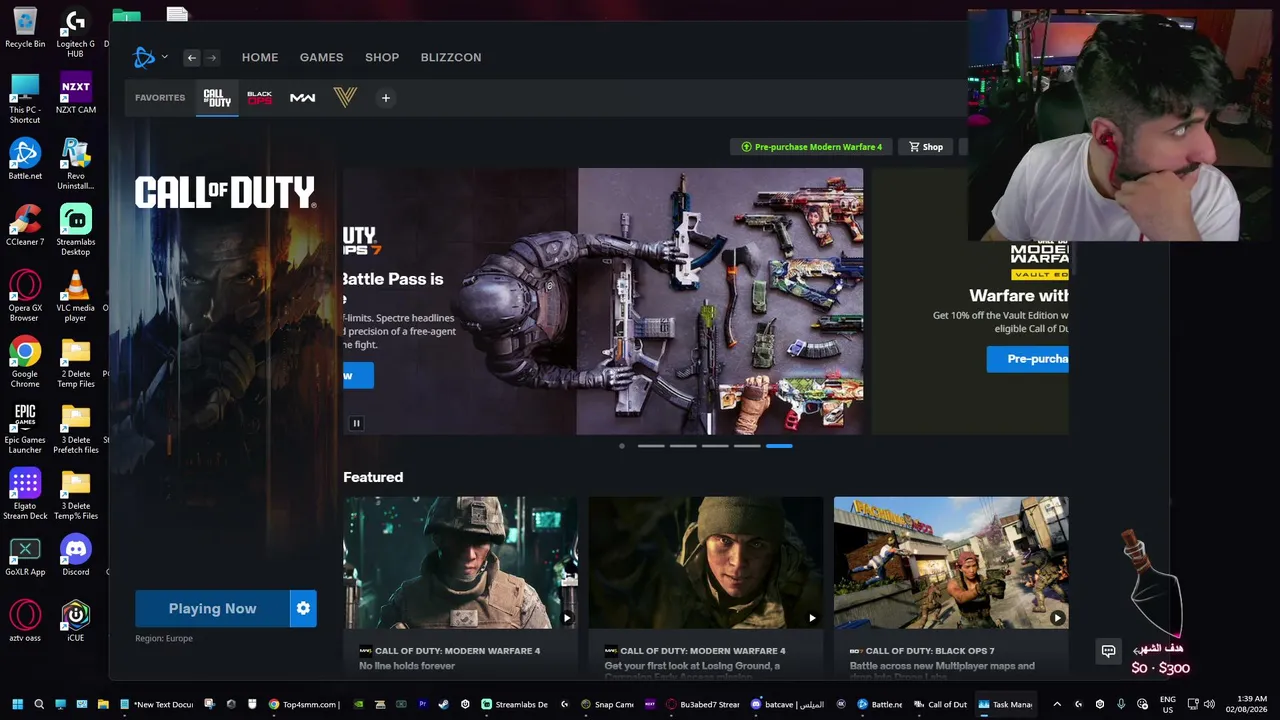Open the Battle.net desktop shortcut

point(25,160)
